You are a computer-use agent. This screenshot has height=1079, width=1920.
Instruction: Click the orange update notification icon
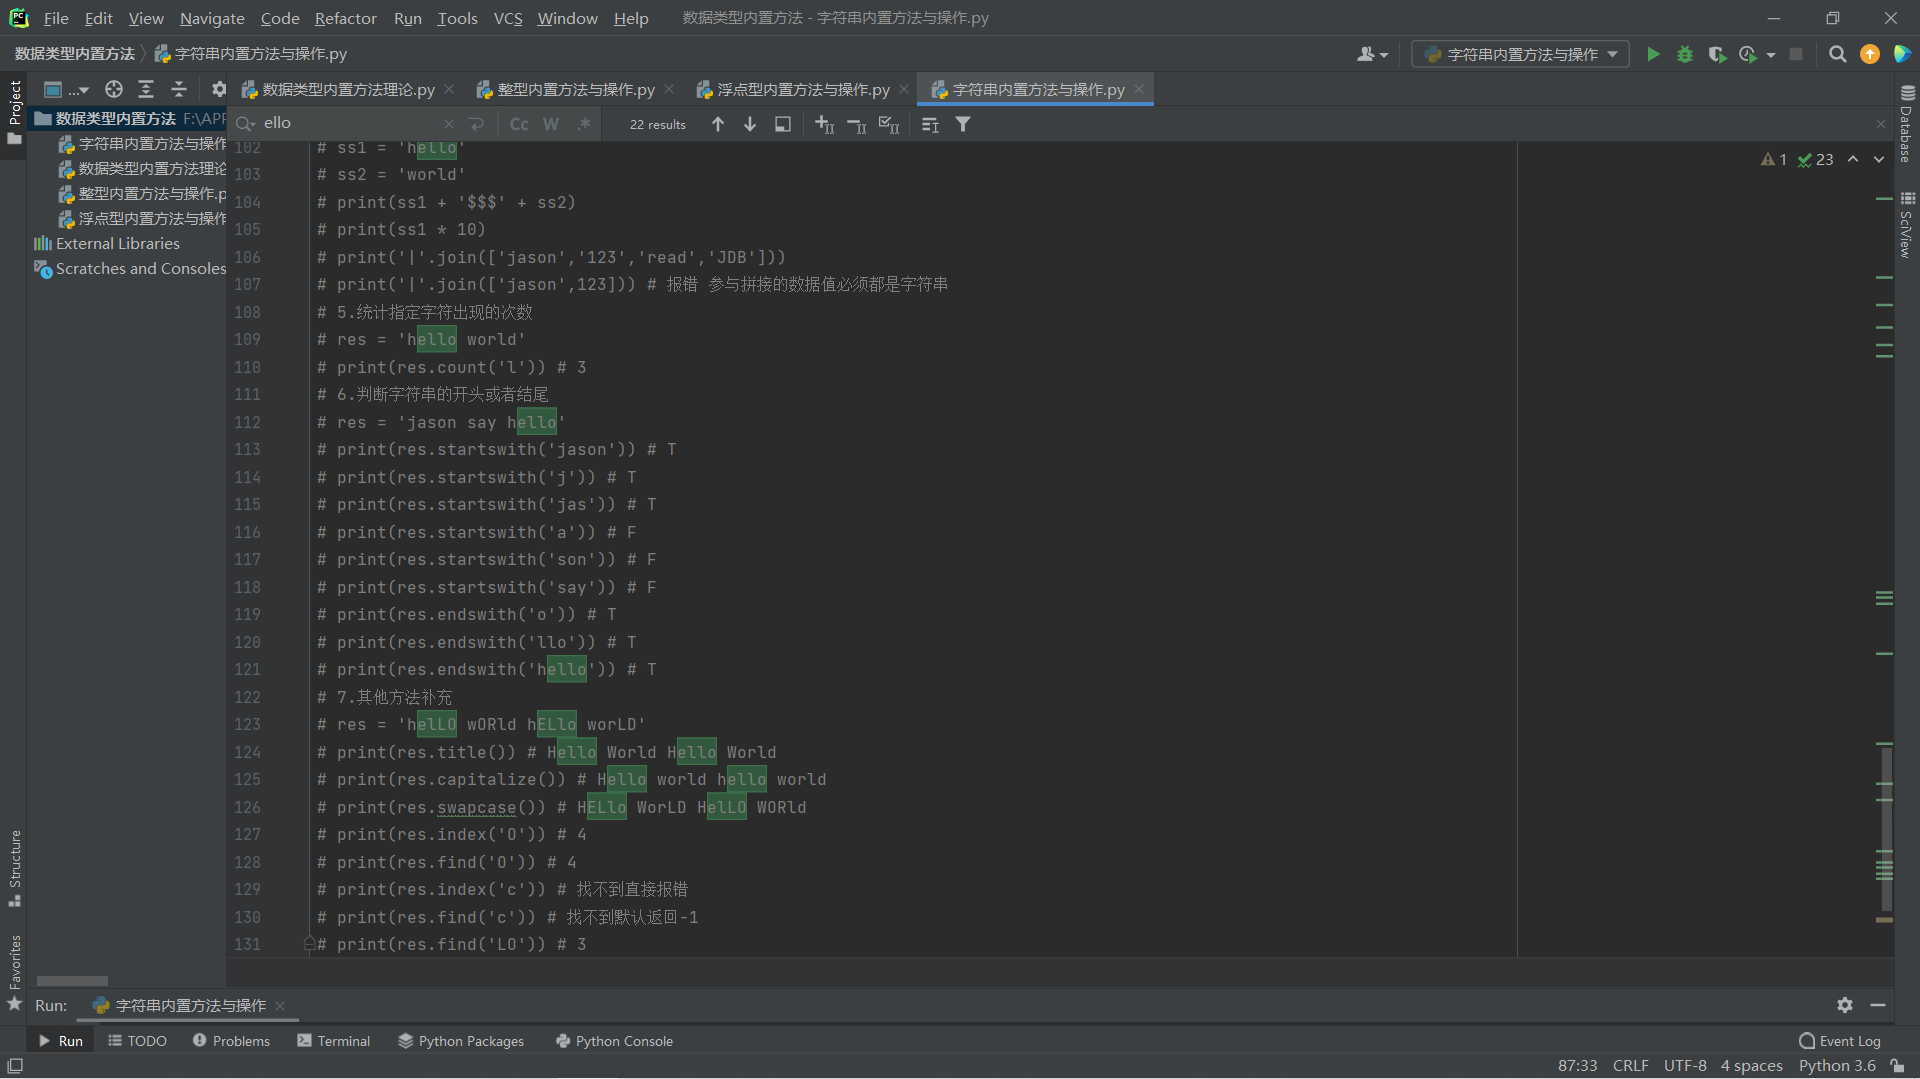coord(1869,54)
